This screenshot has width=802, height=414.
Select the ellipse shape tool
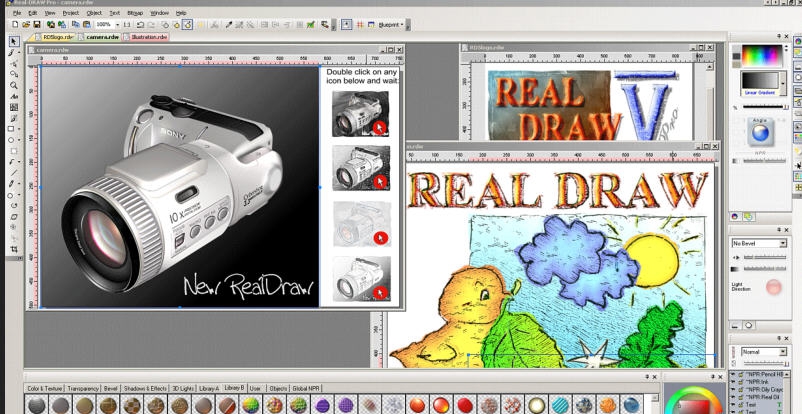click(x=12, y=140)
